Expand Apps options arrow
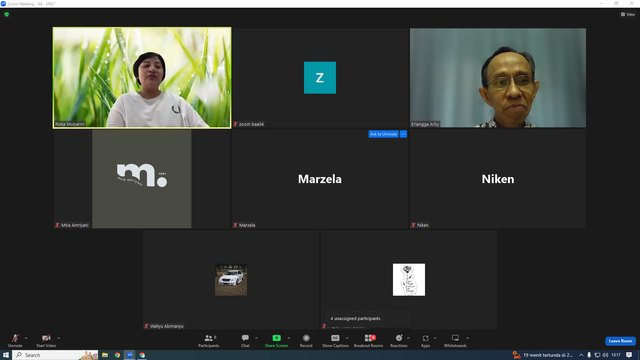Image resolution: width=640 pixels, height=360 pixels. coord(435,338)
